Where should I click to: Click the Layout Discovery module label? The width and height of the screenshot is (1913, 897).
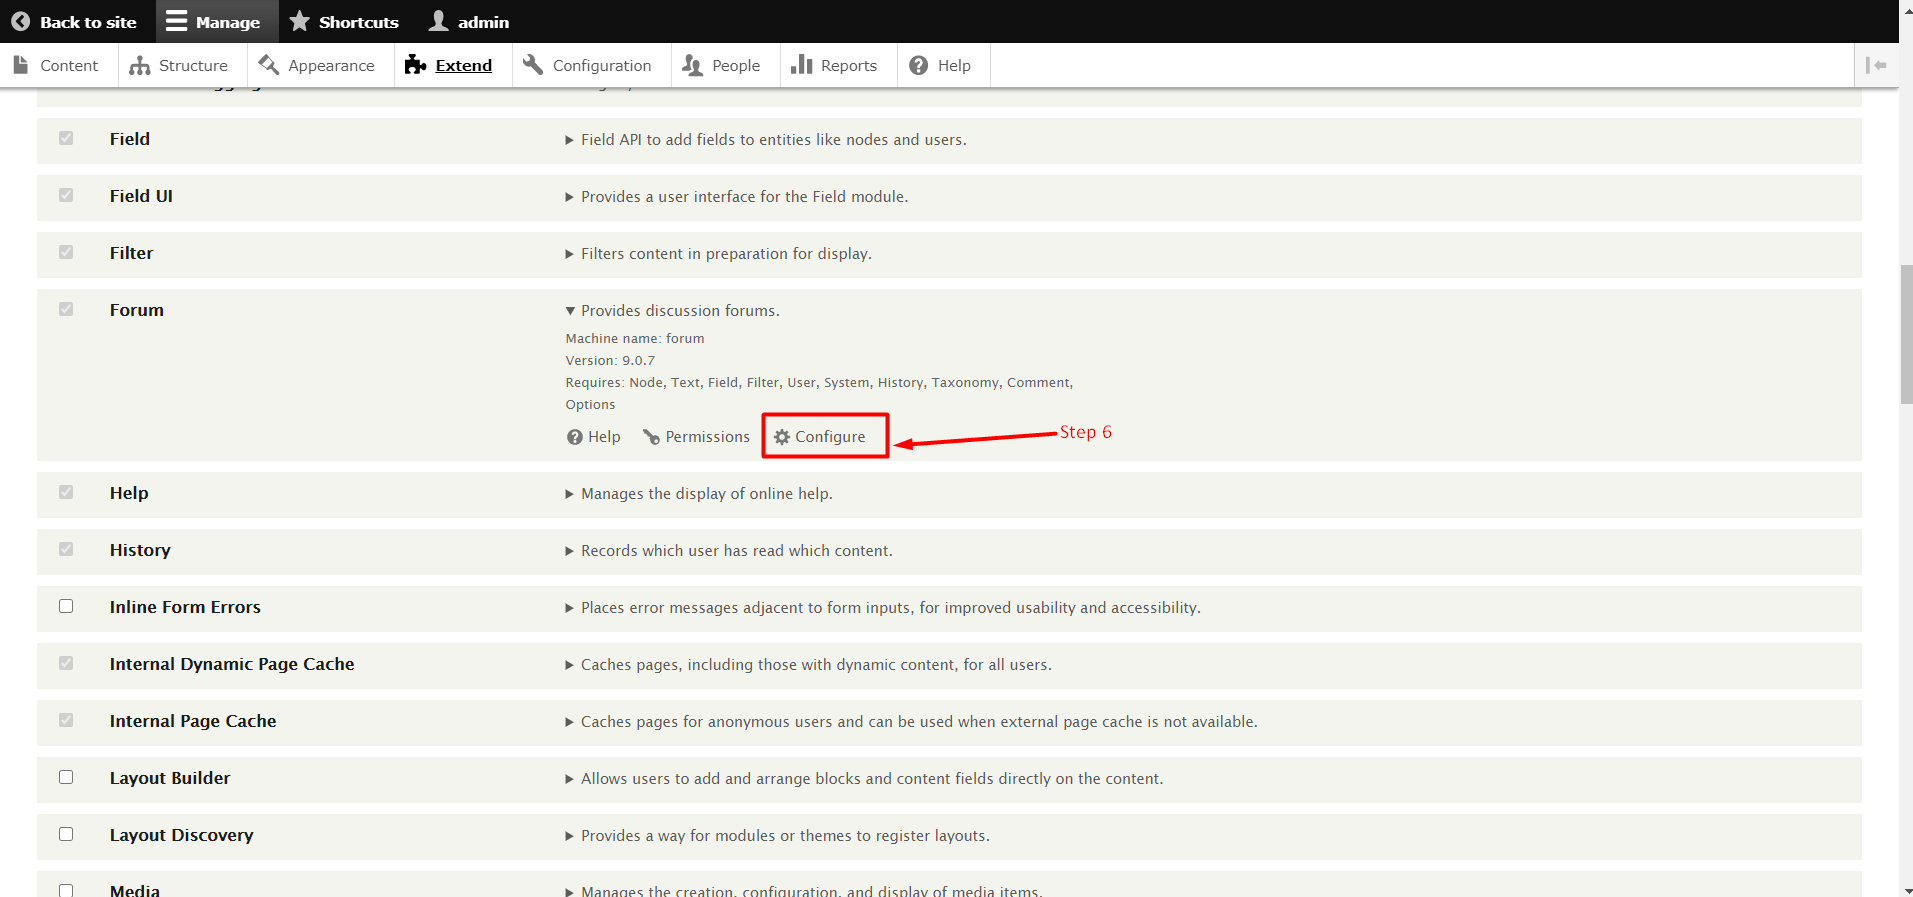pos(181,835)
